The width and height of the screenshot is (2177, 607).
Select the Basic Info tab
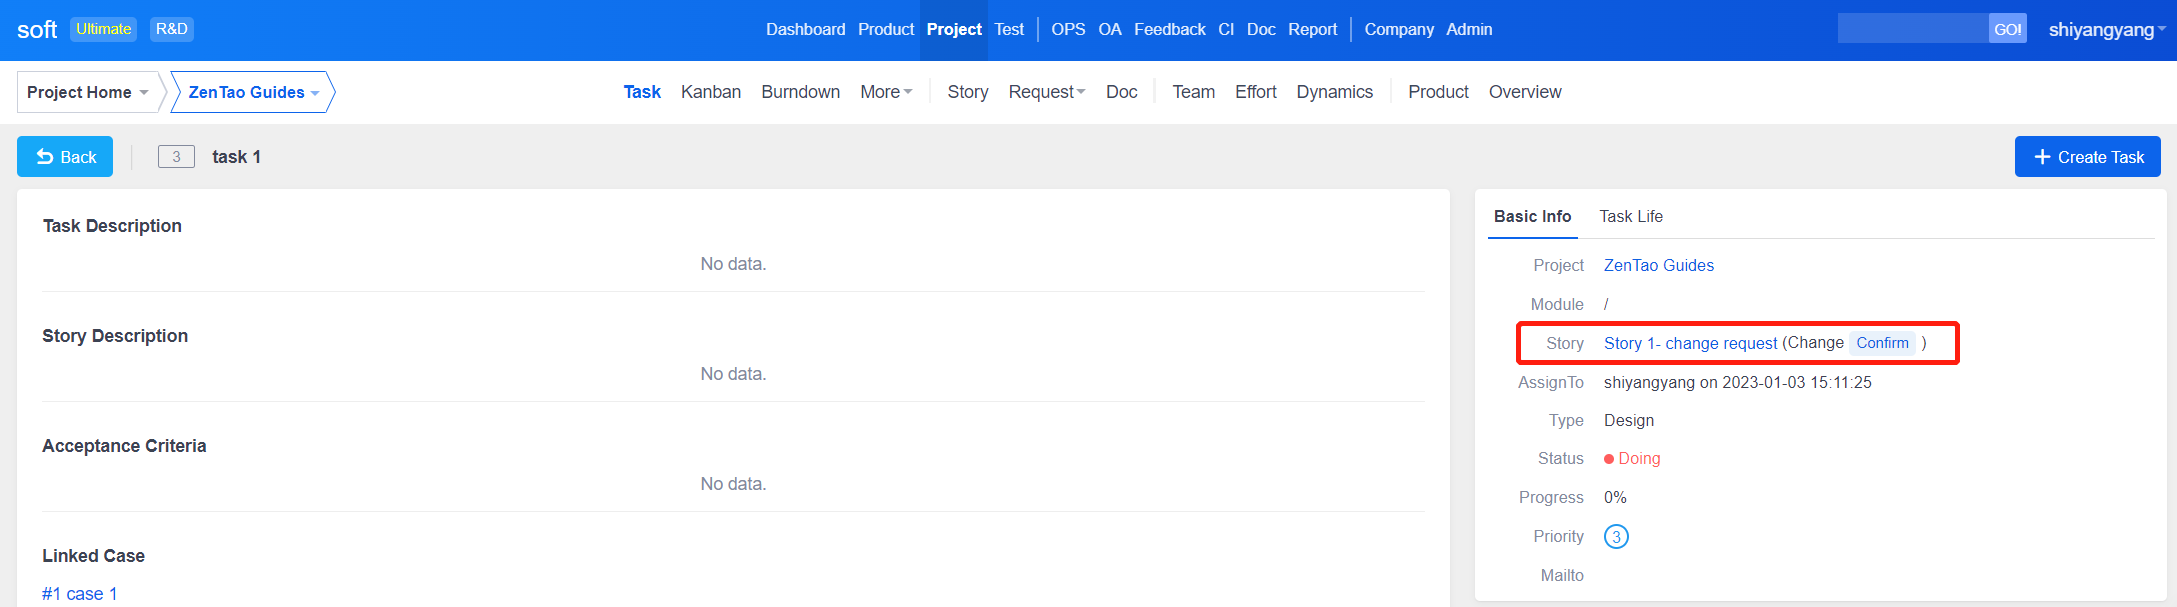1532,216
